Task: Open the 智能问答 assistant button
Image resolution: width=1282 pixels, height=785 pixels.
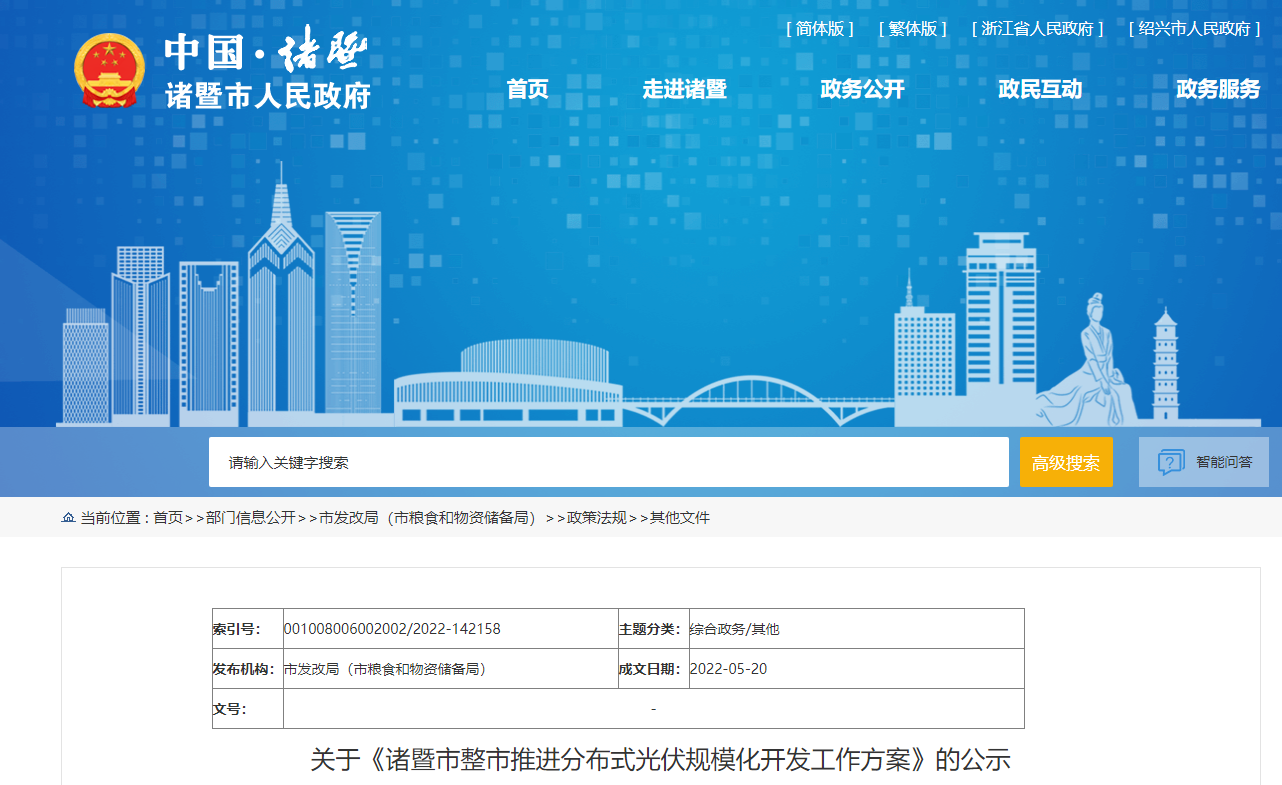Action: [1203, 462]
